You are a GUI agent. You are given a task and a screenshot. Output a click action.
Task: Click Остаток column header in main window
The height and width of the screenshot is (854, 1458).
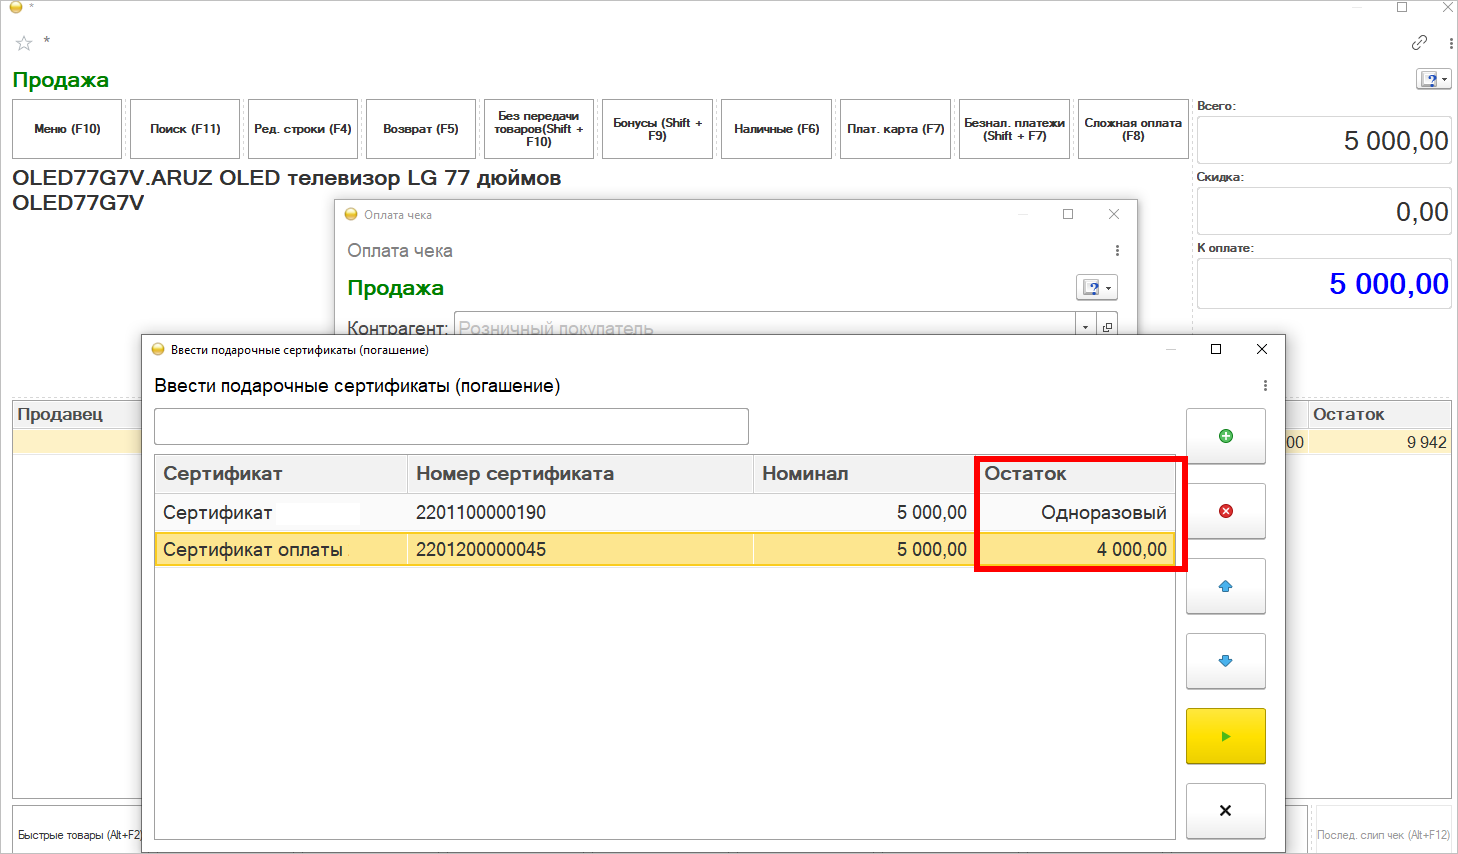coord(1380,414)
